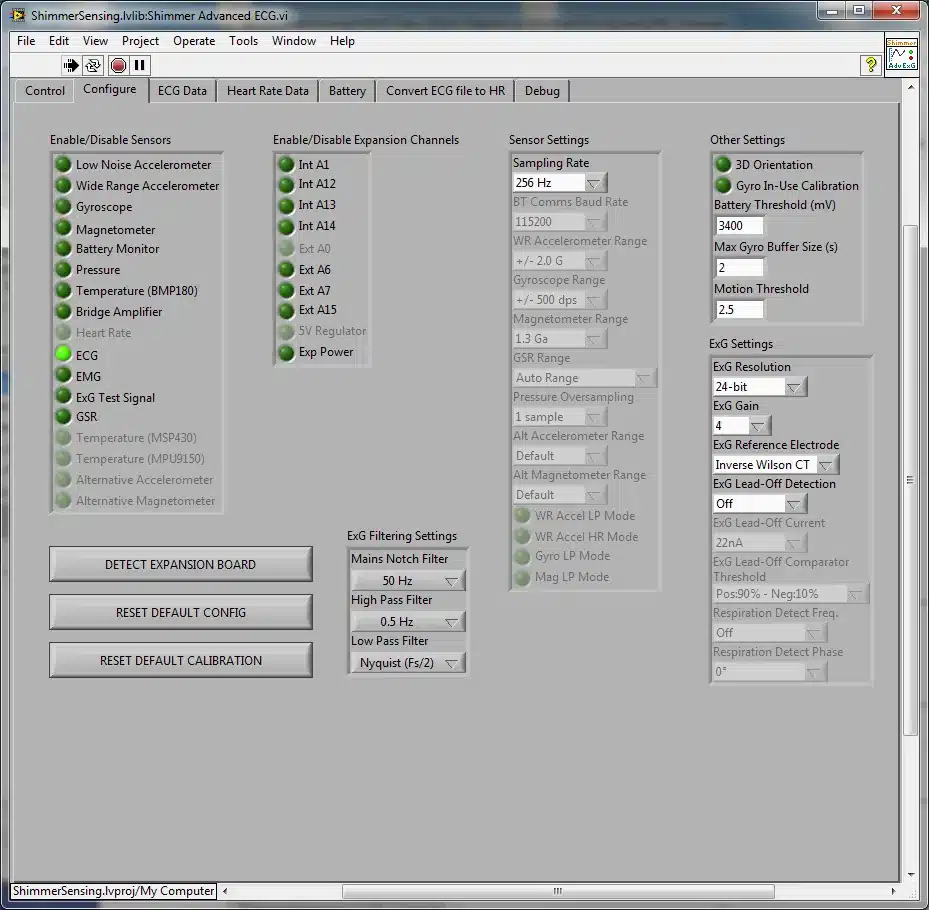Enable the Bridge Amplifier LED
Viewport: 929px width, 910px height.
click(63, 311)
